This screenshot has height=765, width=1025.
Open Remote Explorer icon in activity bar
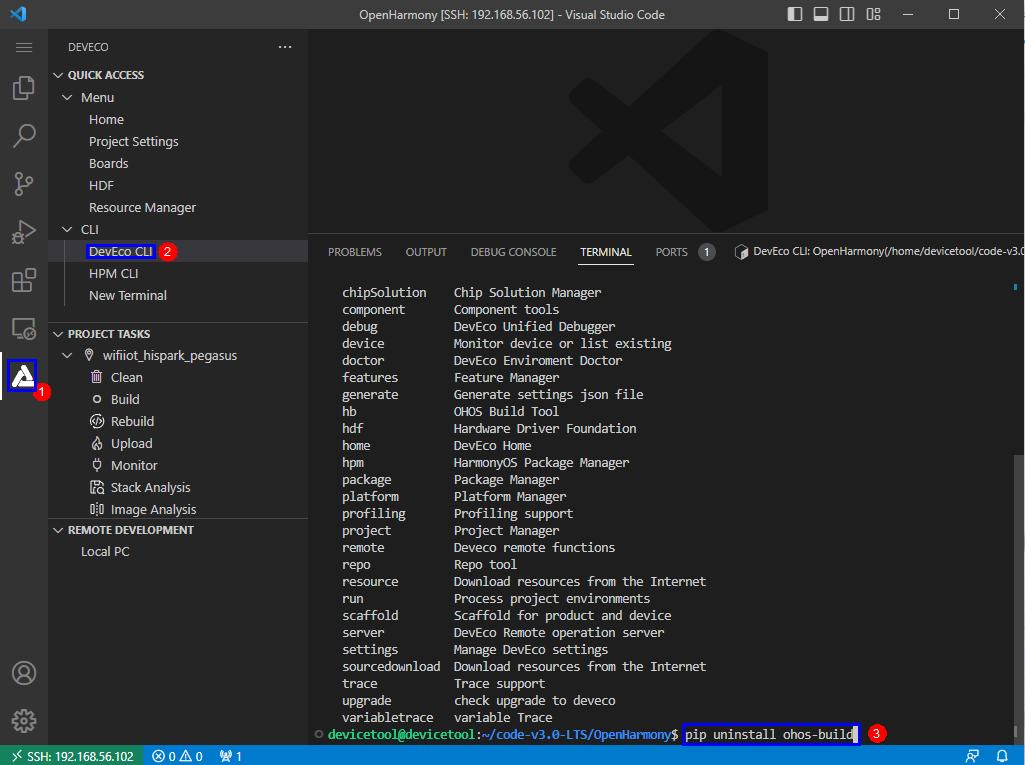coord(24,328)
